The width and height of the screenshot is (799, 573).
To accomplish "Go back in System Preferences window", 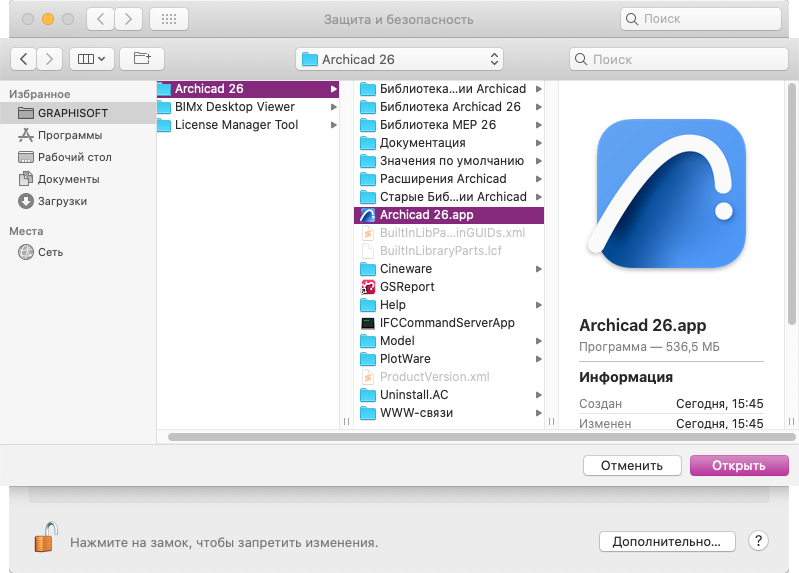I will point(100,19).
